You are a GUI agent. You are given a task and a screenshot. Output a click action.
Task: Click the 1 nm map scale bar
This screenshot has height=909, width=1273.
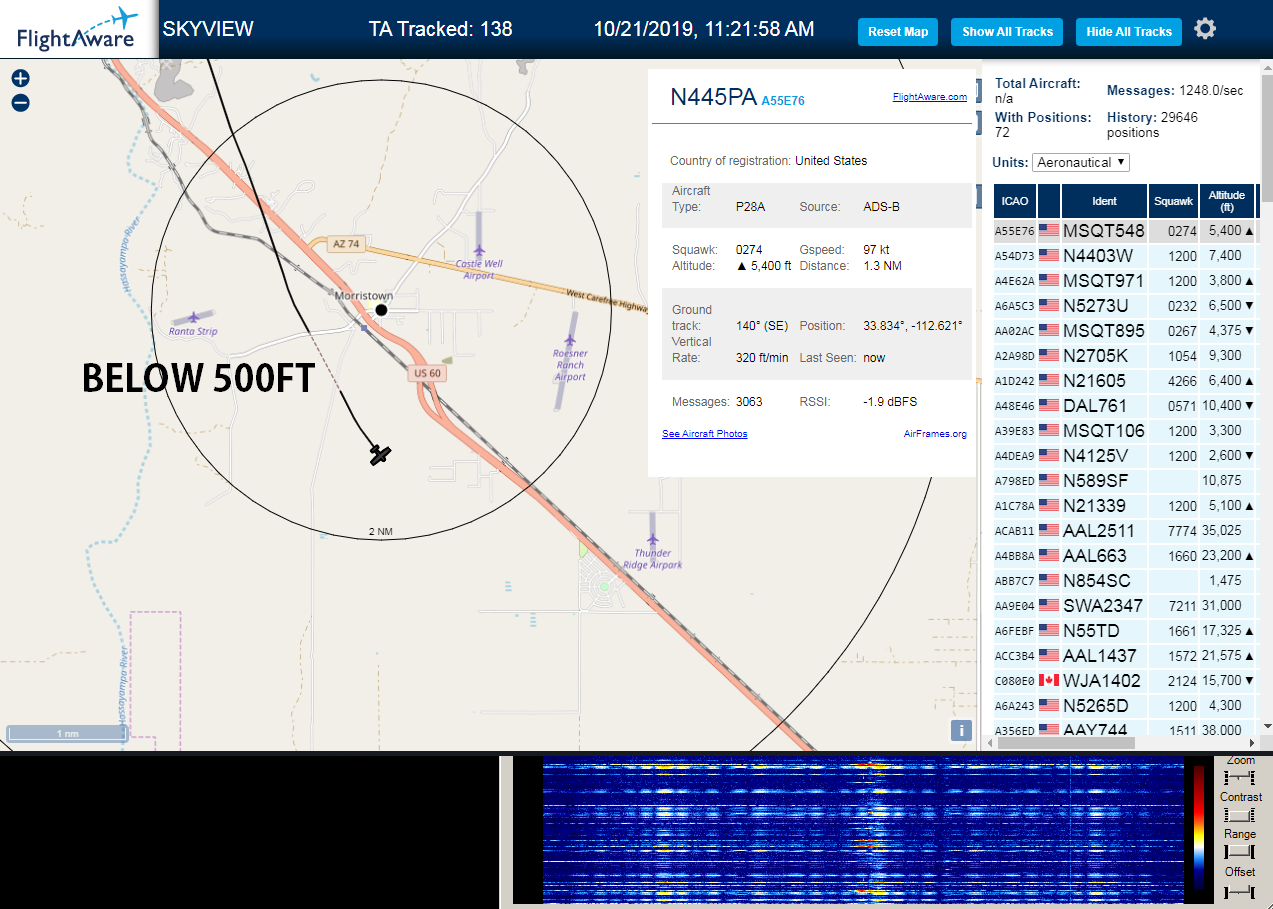tap(67, 734)
